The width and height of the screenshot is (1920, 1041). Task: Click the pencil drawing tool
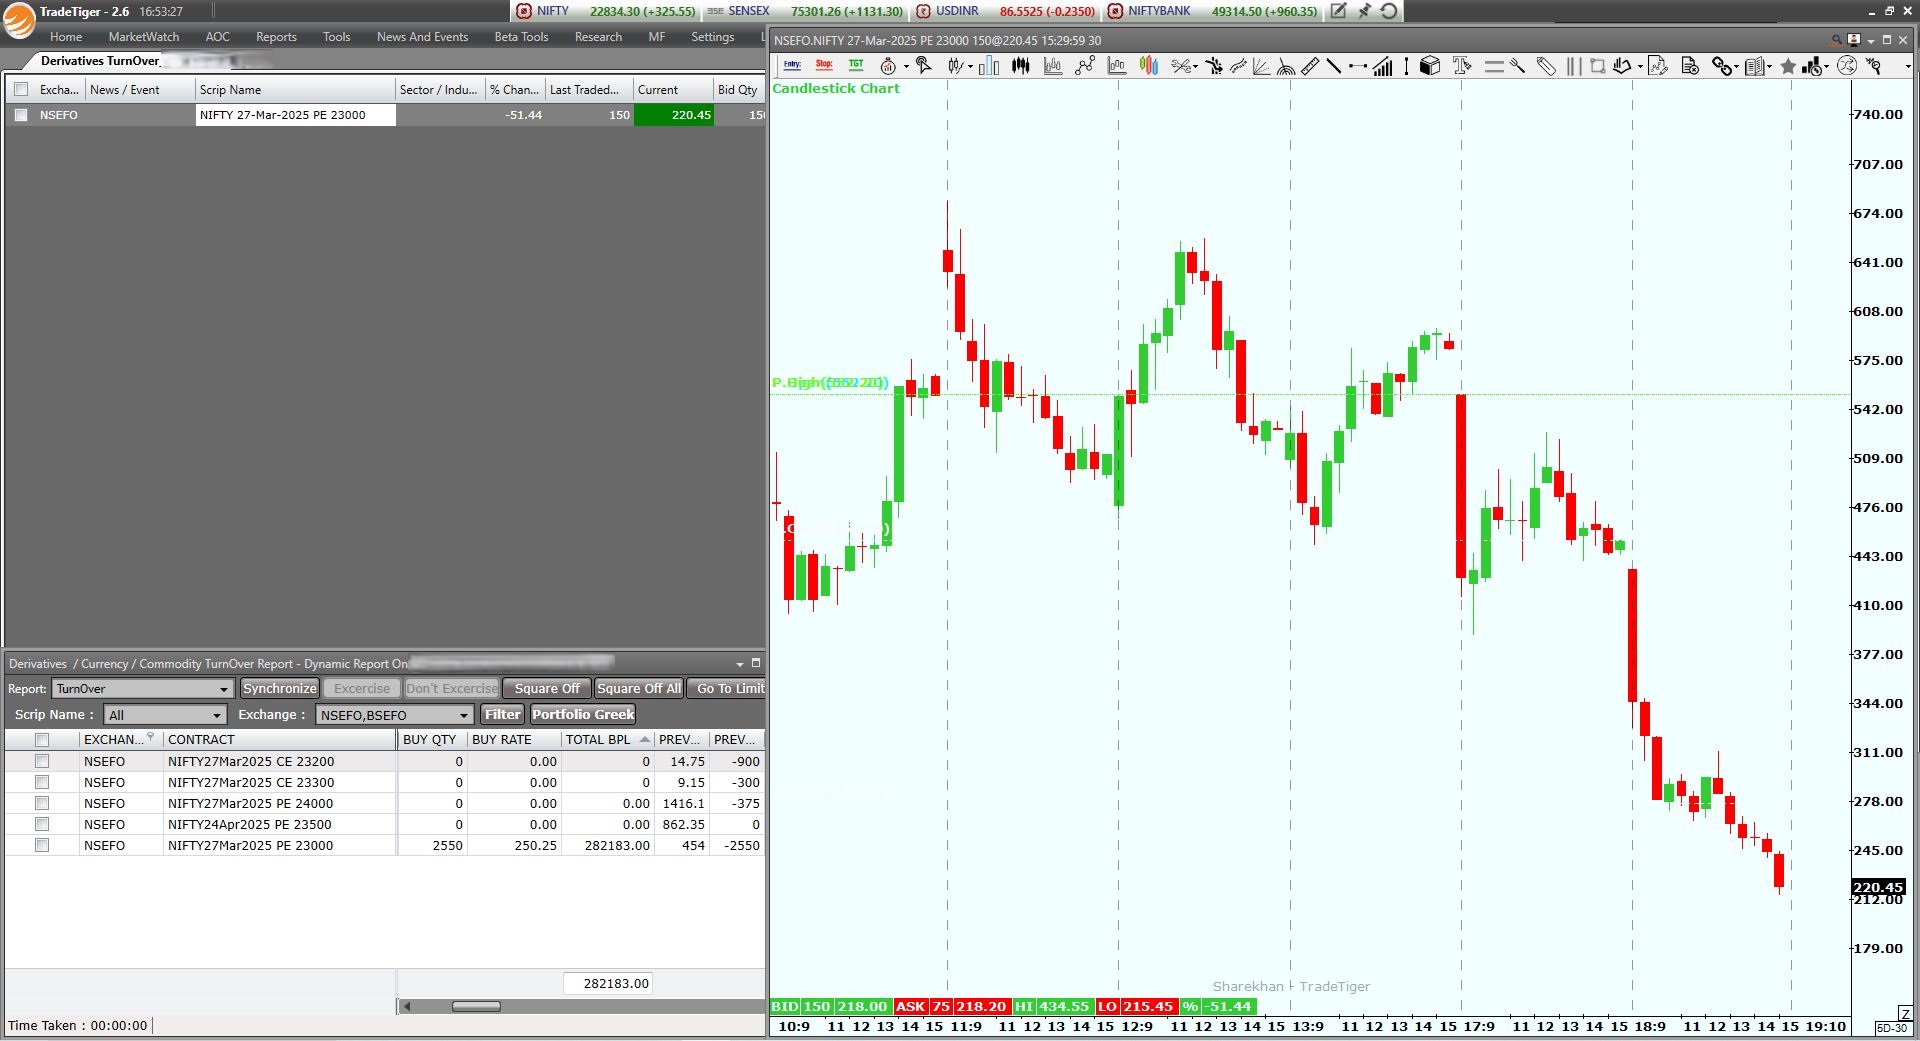pyautogui.click(x=1546, y=66)
